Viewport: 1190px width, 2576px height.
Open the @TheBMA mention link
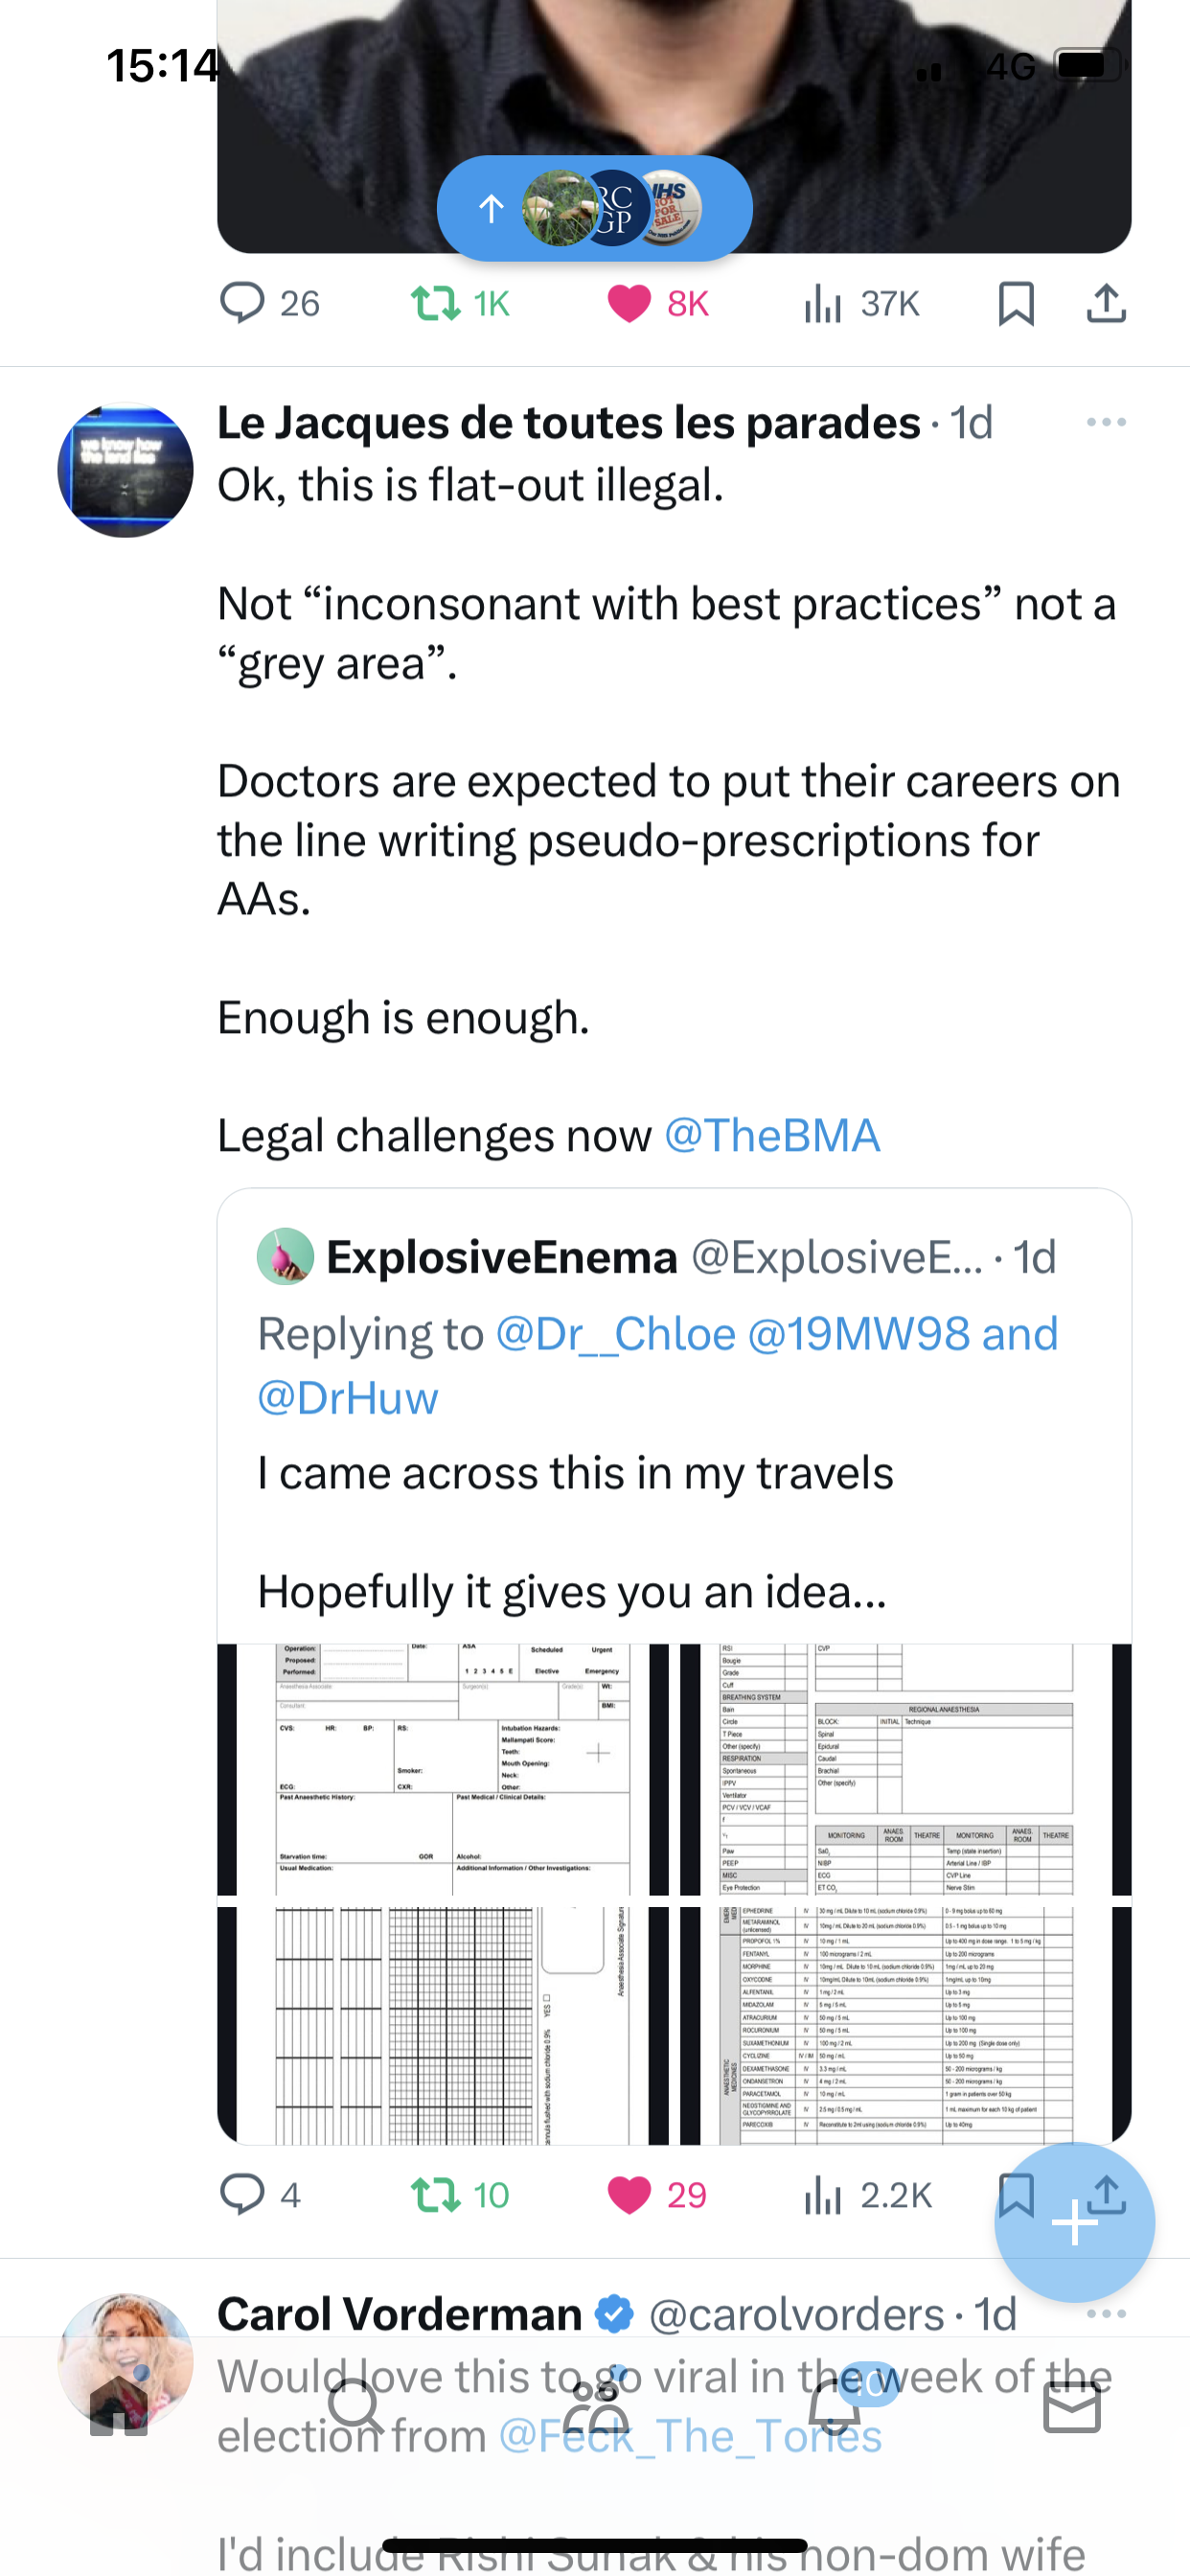click(771, 1135)
